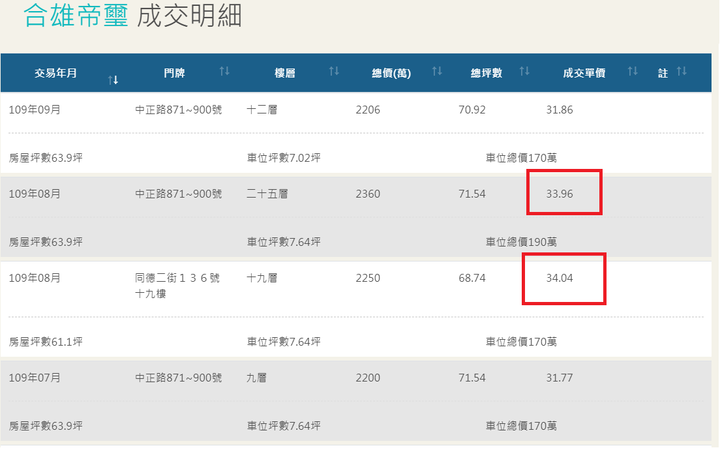Select the 十二層 floor cell
This screenshot has width=720, height=450.
pyautogui.click(x=262, y=110)
